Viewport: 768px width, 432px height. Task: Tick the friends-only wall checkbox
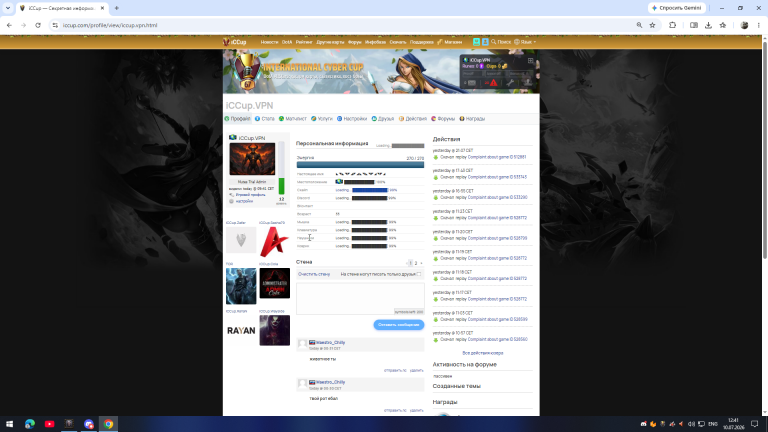[419, 274]
